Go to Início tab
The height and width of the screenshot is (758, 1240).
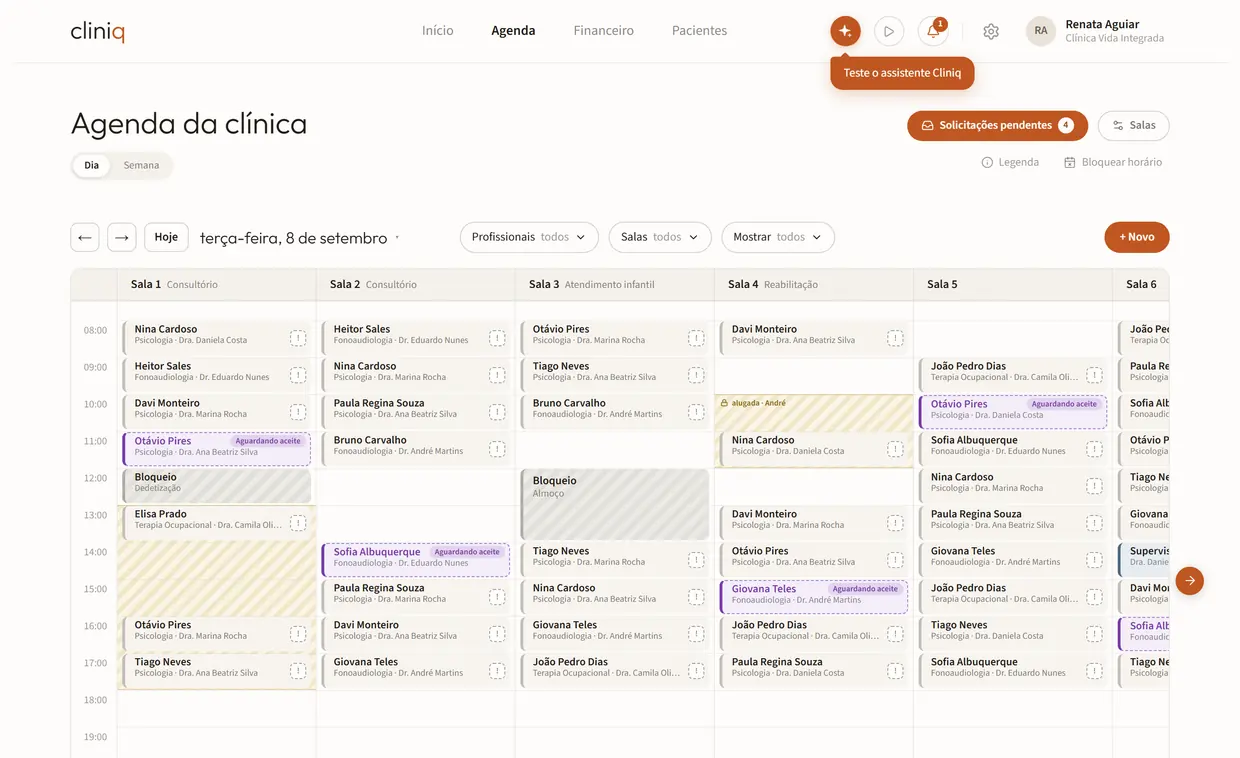point(438,31)
